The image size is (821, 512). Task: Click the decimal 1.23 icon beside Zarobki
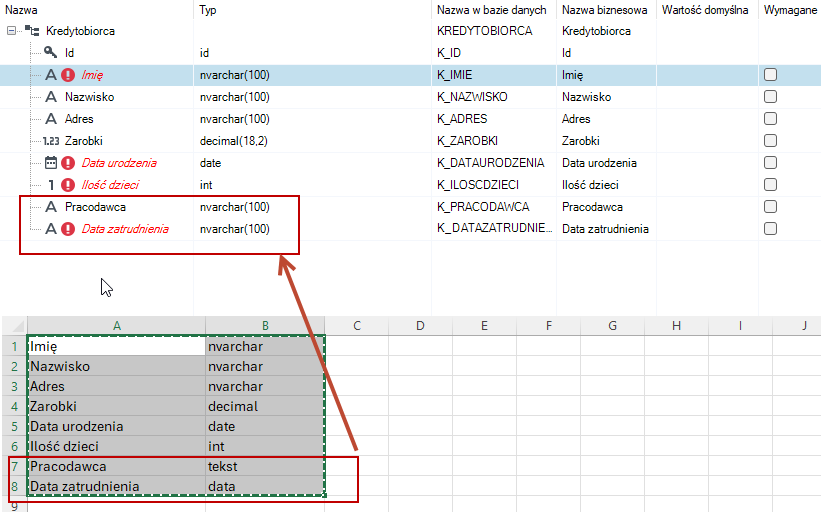click(x=51, y=141)
